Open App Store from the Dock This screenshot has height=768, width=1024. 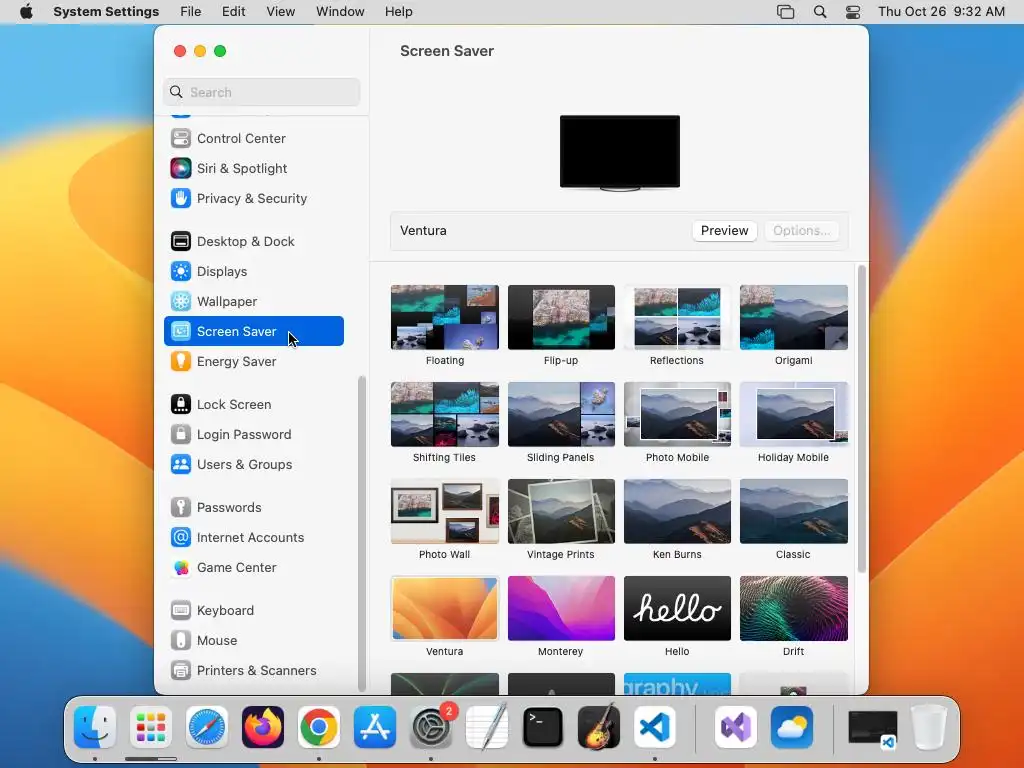click(375, 728)
